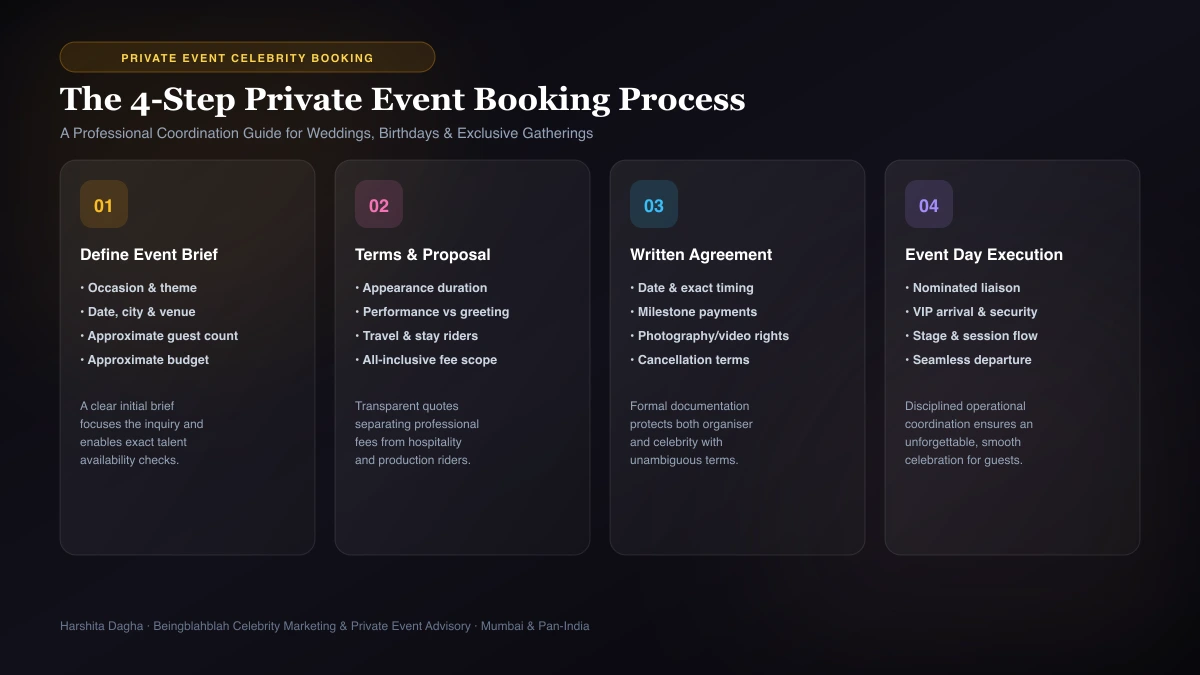The image size is (1200, 675).
Task: Click the 01 step number badge
Action: 104,204
